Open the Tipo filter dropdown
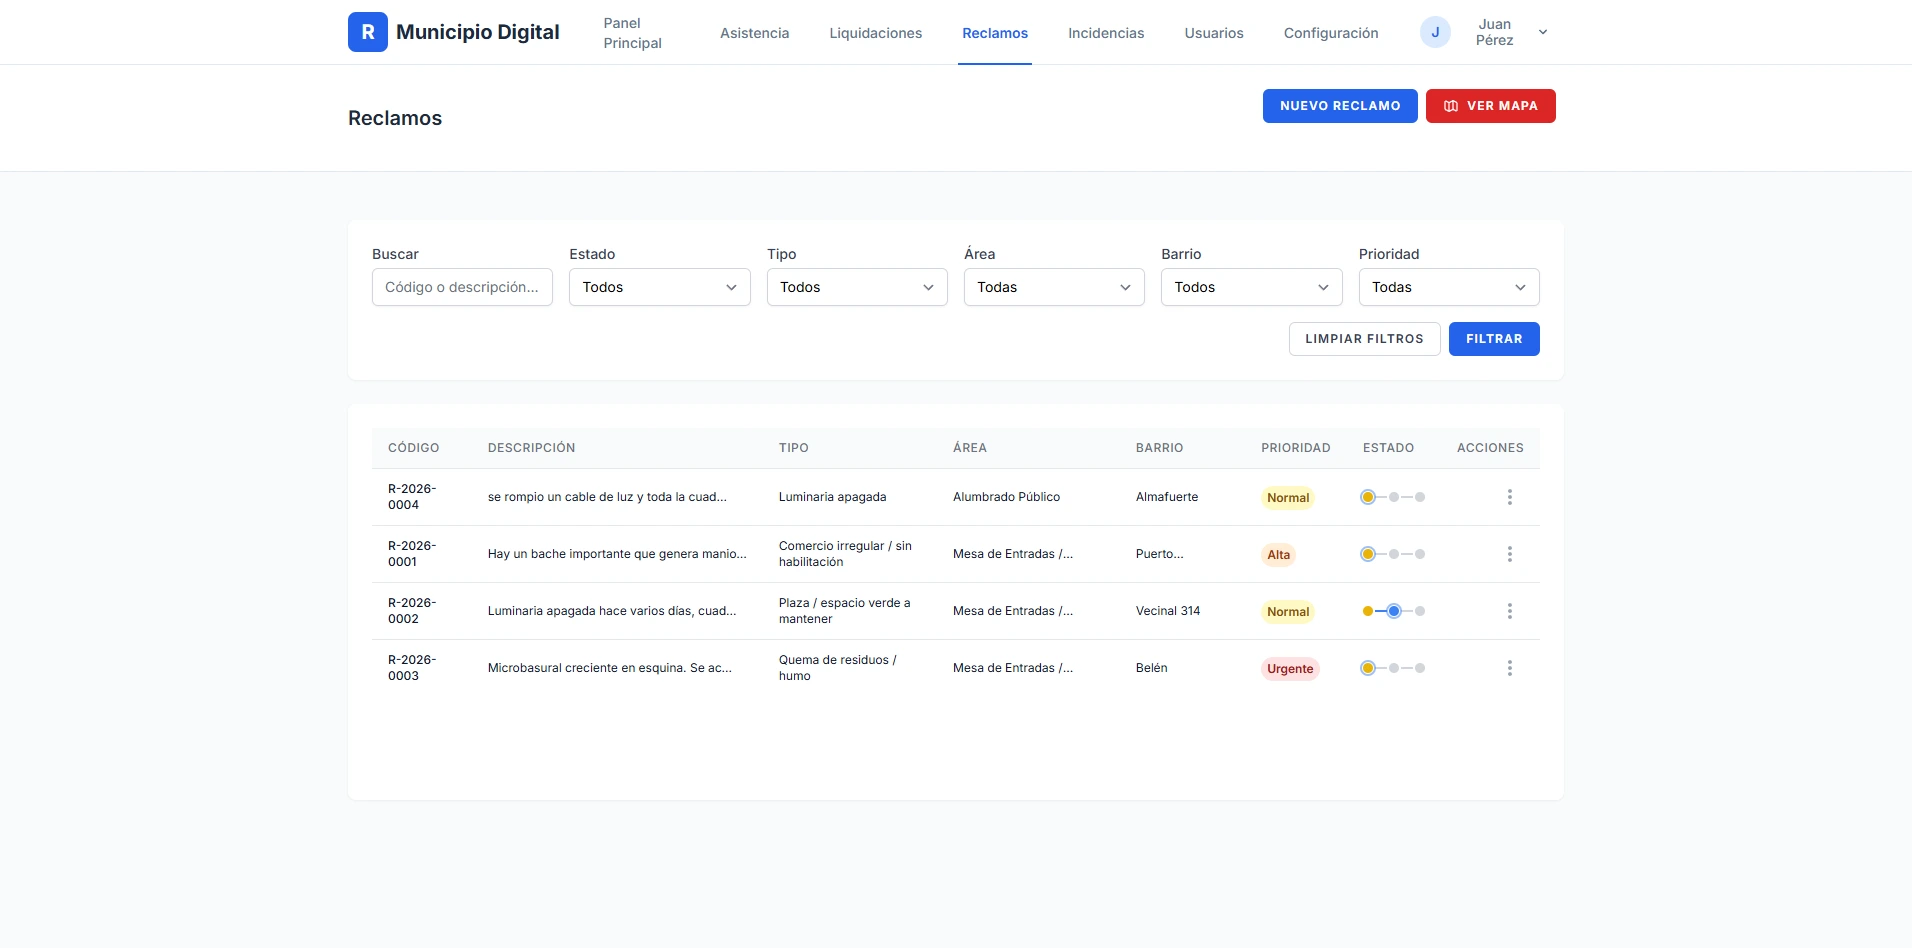 857,287
